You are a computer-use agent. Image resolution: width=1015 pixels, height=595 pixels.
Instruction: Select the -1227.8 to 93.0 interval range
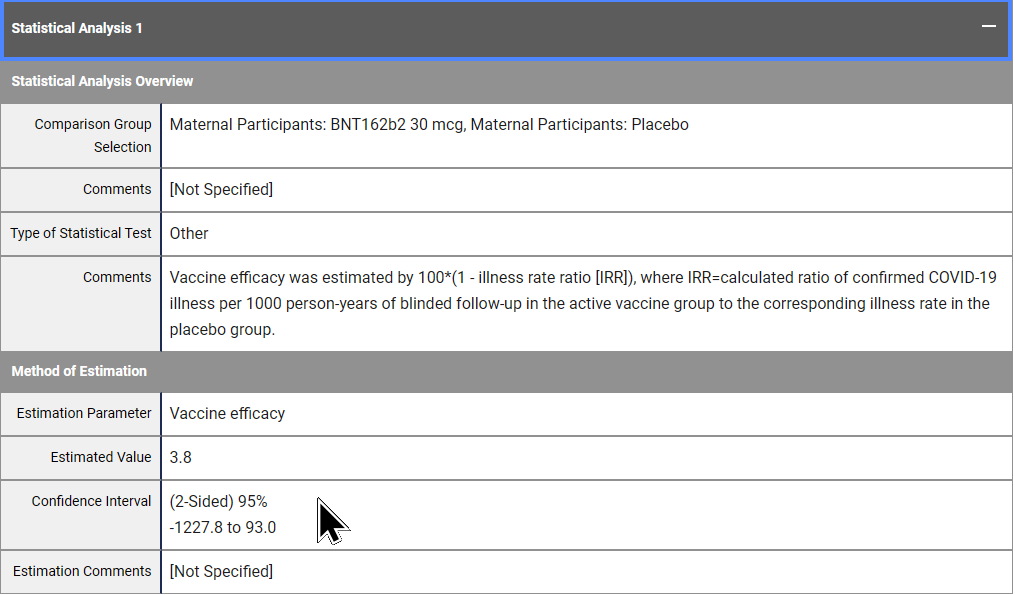coord(223,527)
